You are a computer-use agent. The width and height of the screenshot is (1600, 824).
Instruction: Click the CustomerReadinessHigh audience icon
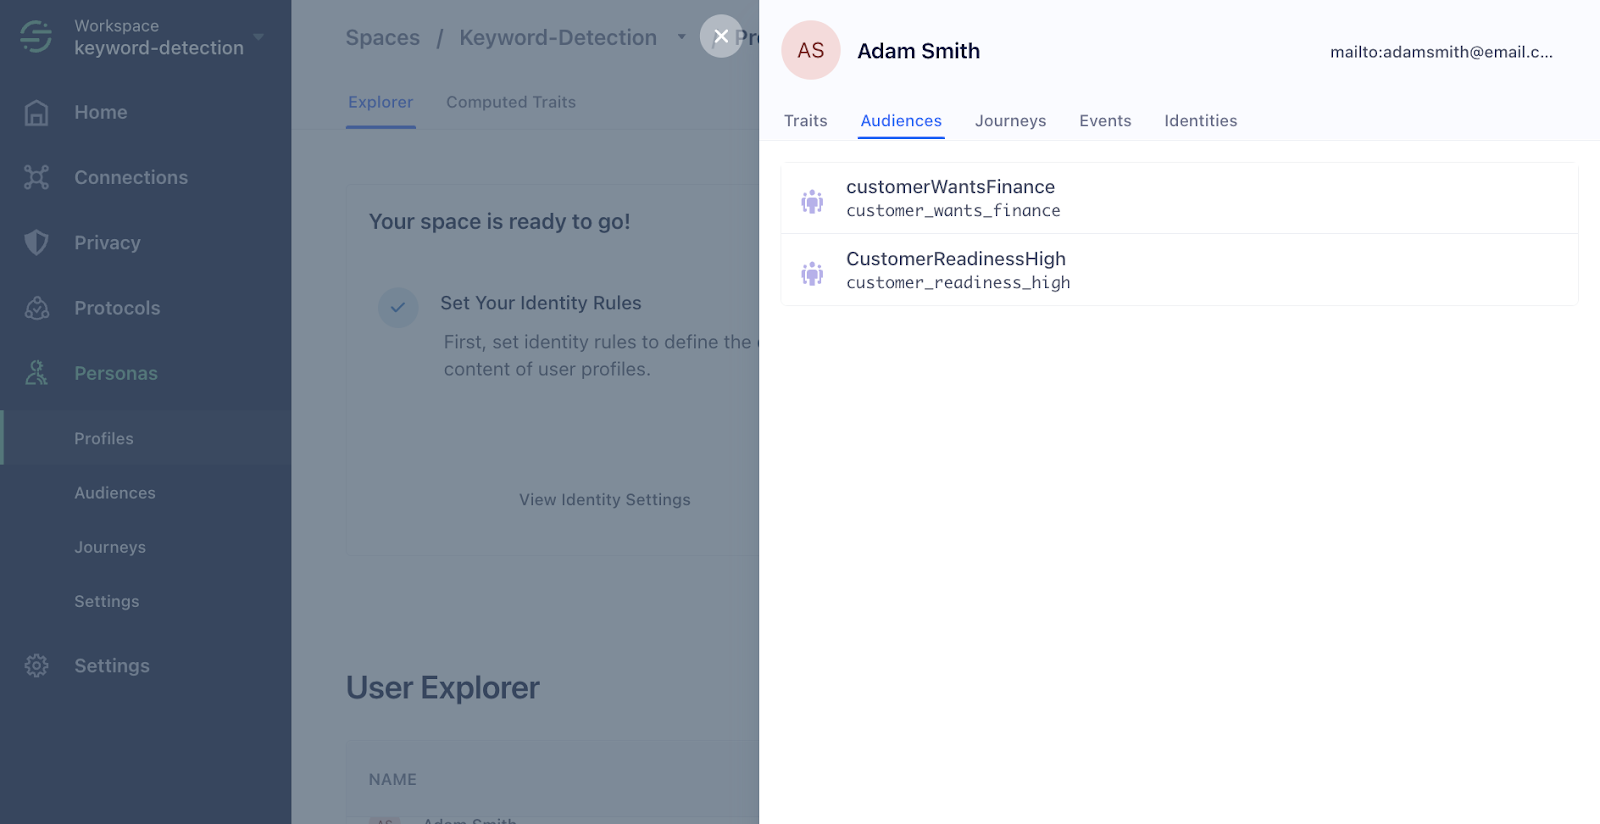(x=812, y=273)
